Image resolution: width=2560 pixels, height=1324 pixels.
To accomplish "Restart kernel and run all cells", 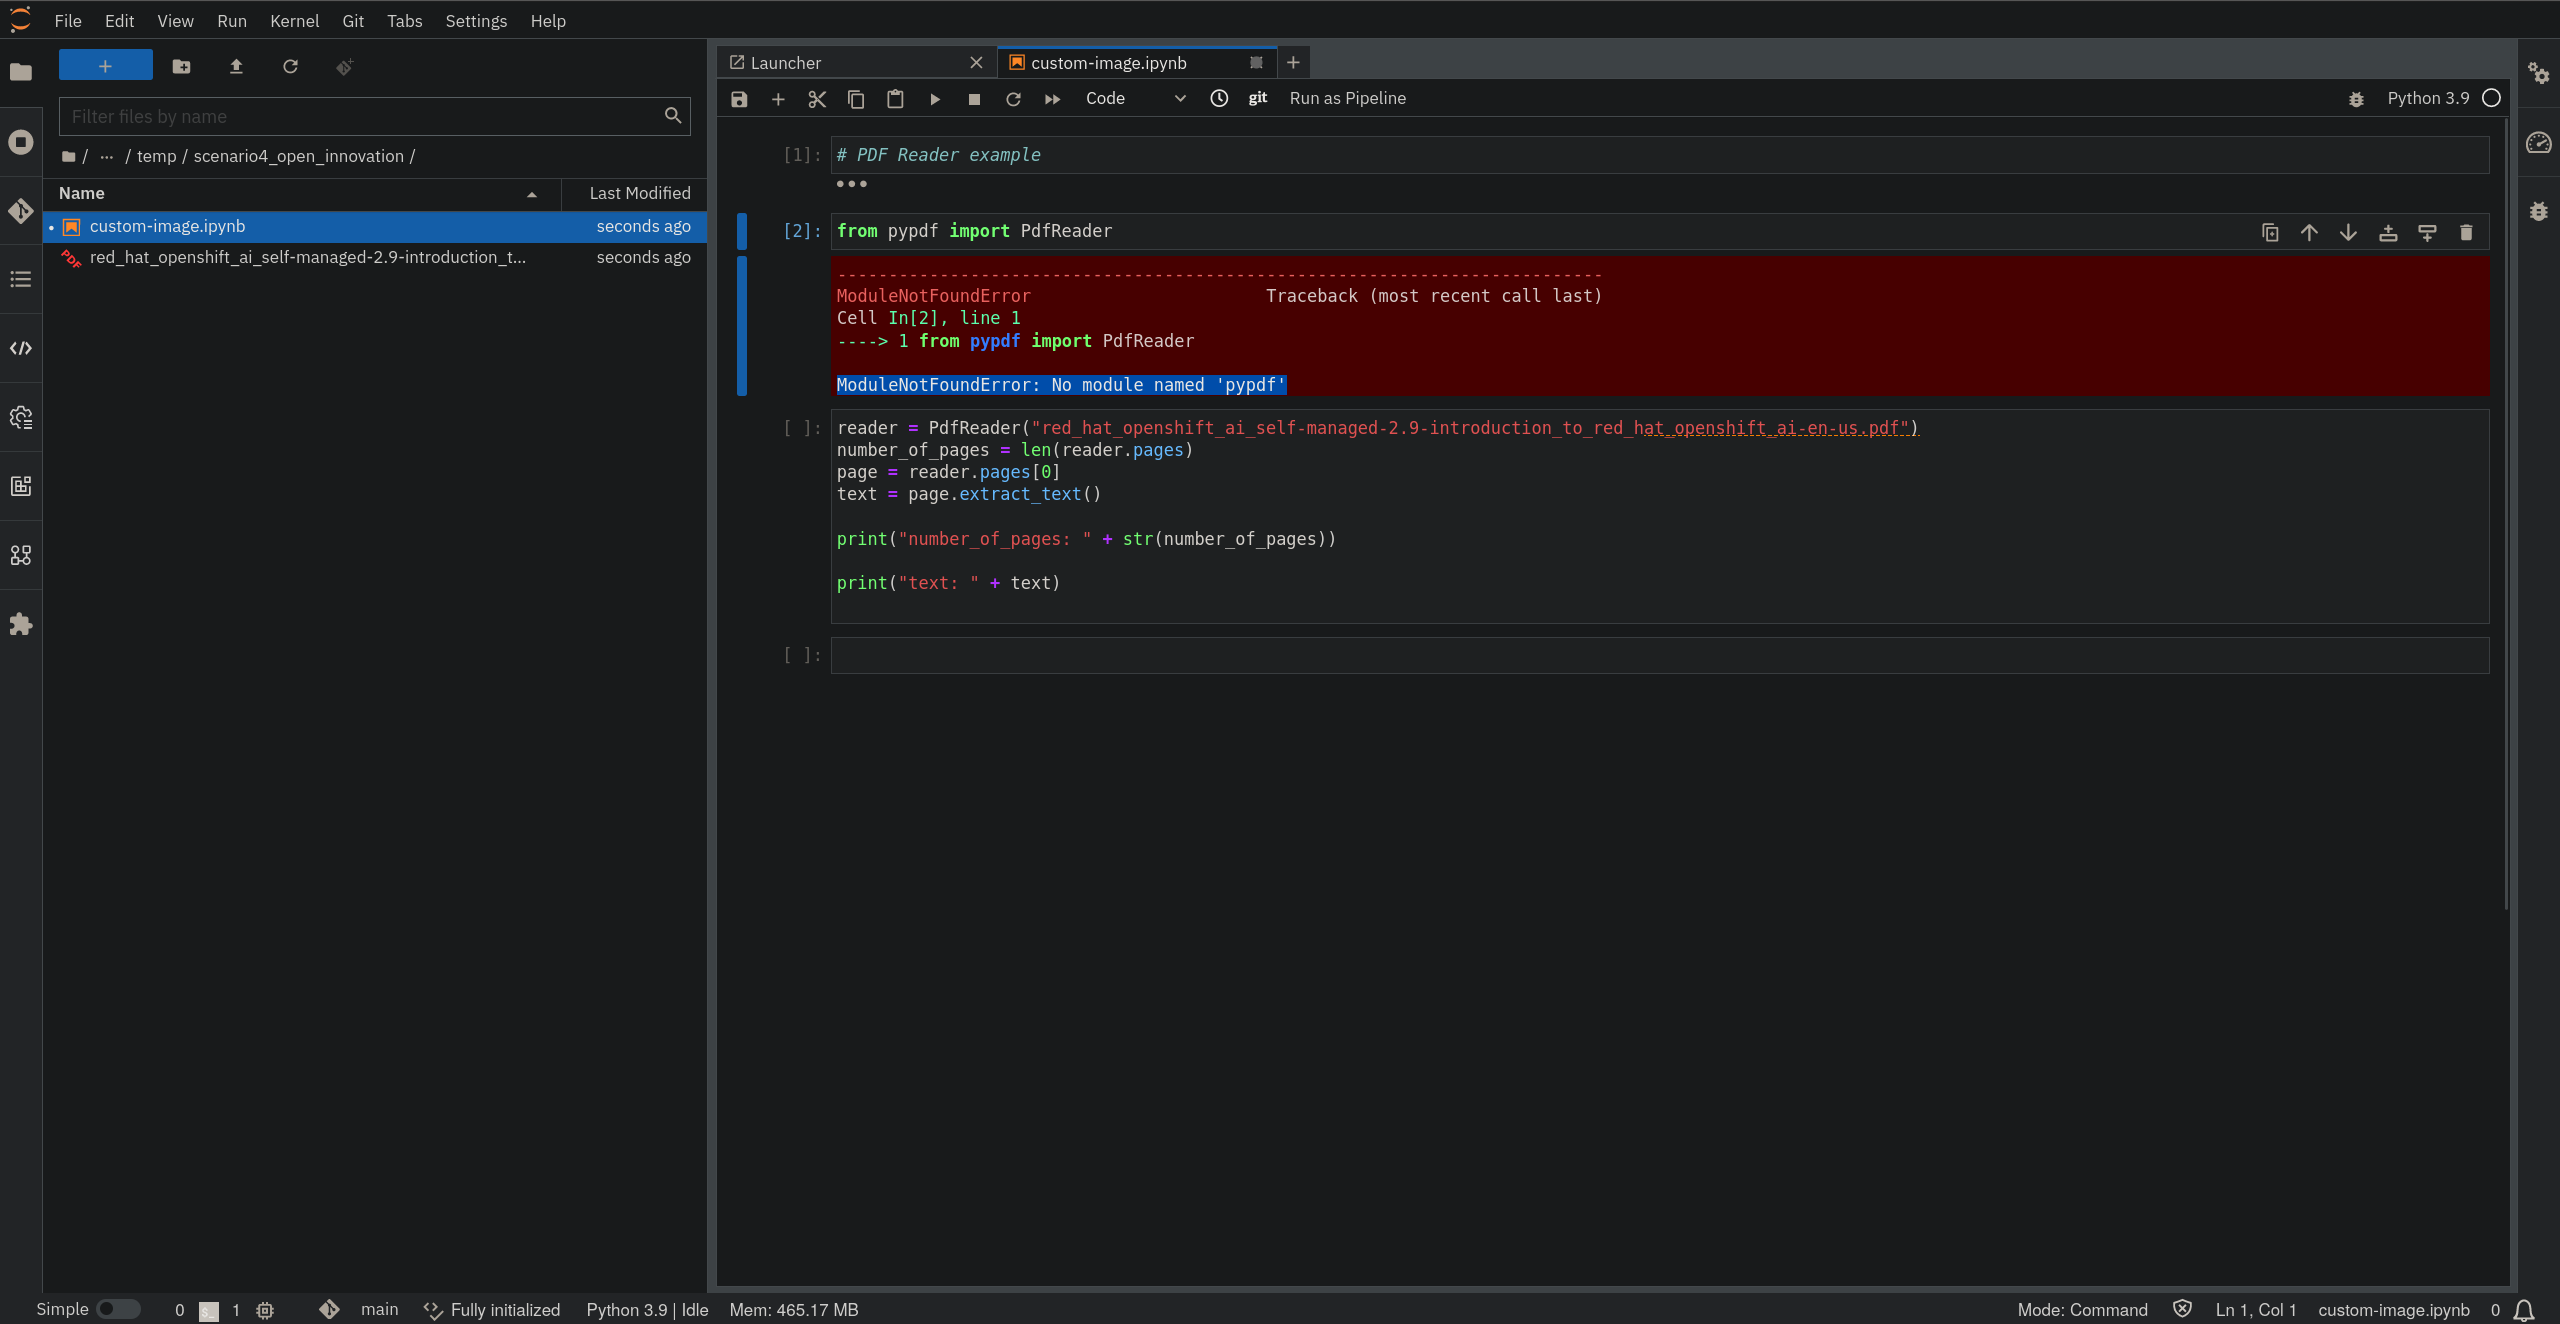I will click(1052, 99).
